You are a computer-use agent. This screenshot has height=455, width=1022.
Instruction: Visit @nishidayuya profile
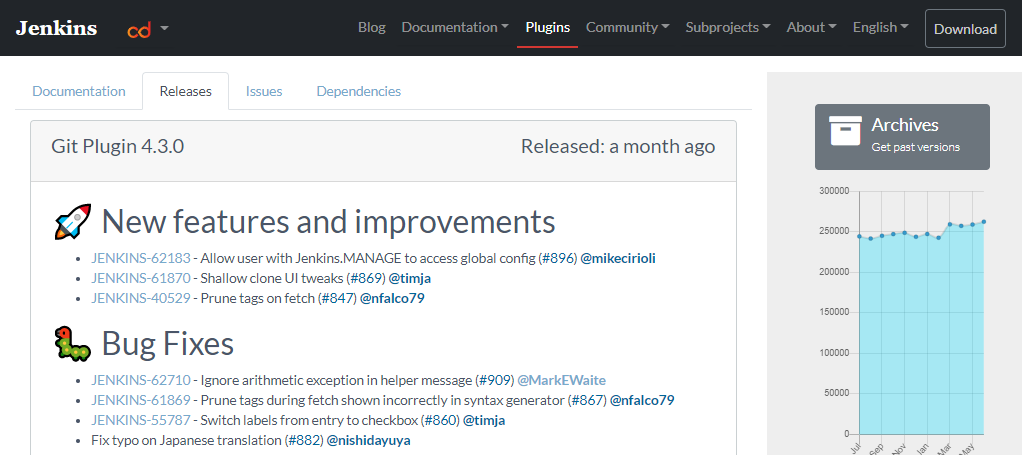click(x=368, y=441)
